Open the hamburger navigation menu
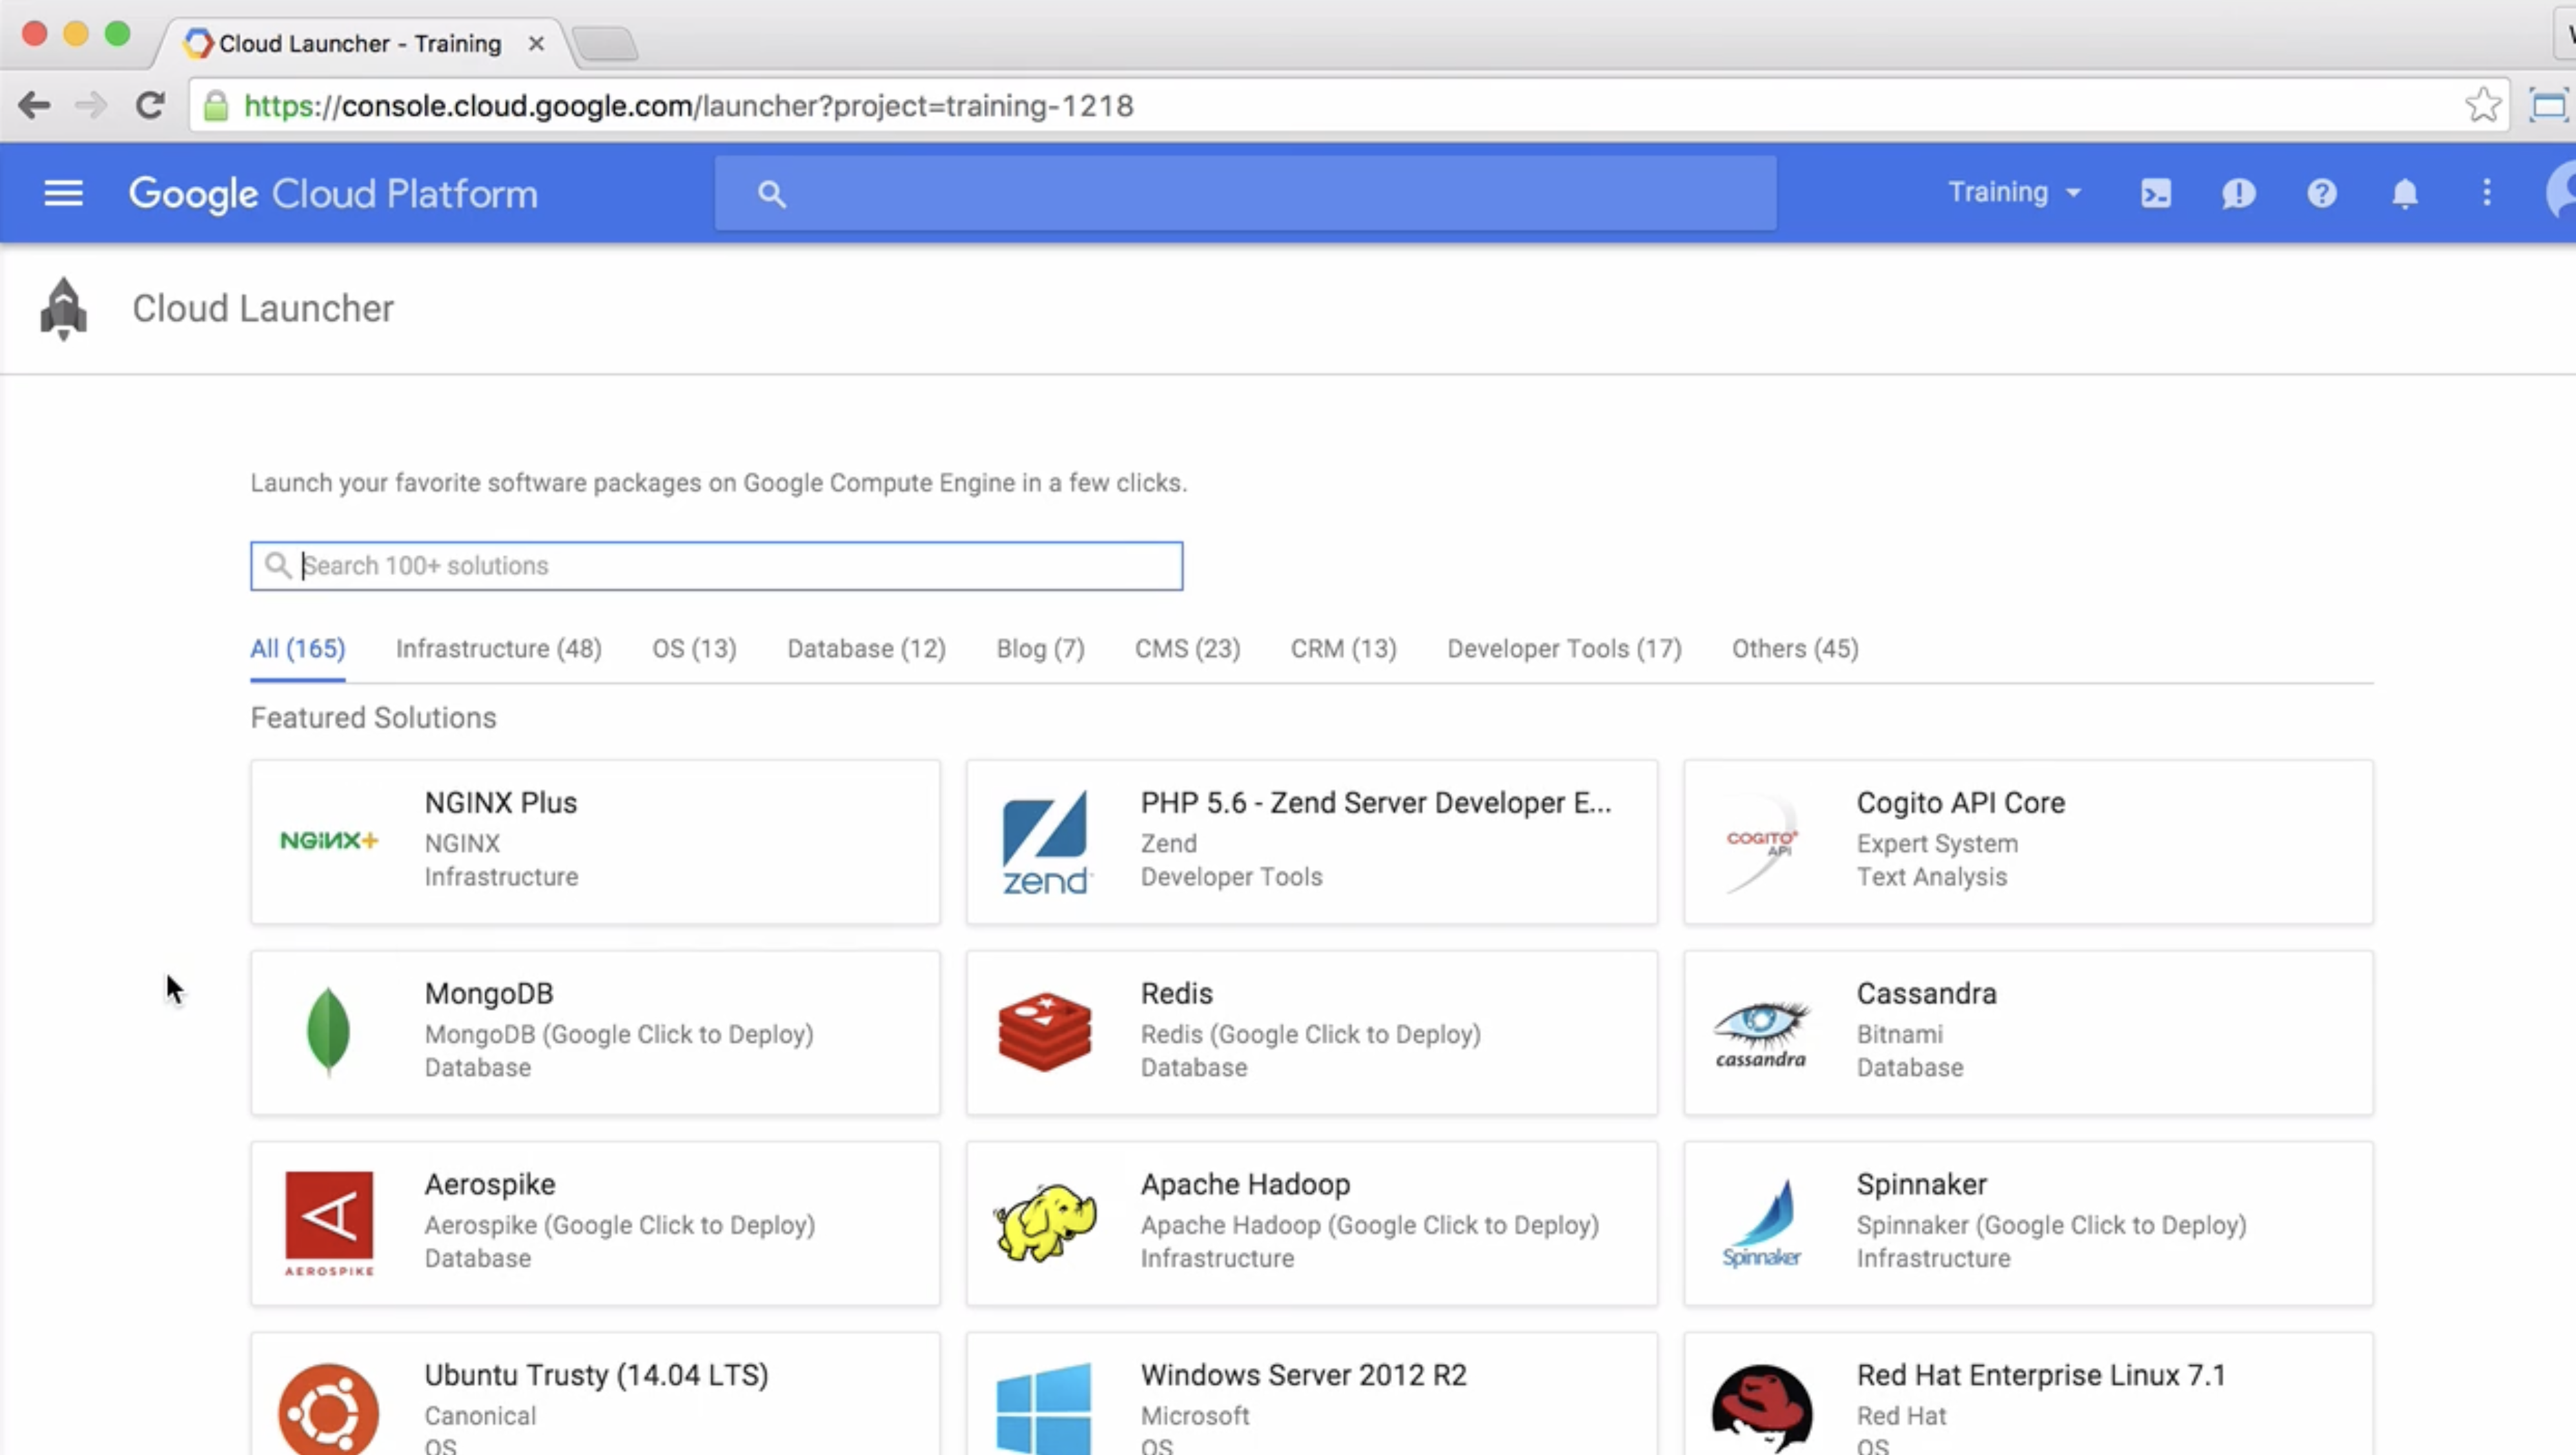The height and width of the screenshot is (1455, 2576). tap(63, 193)
